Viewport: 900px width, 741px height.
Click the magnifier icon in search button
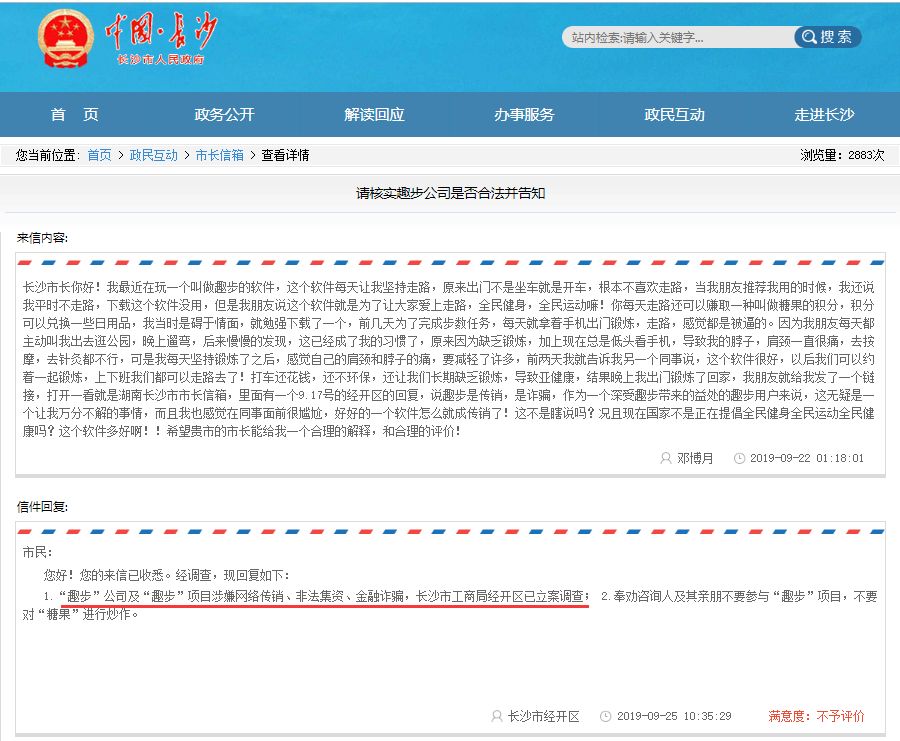pyautogui.click(x=809, y=37)
